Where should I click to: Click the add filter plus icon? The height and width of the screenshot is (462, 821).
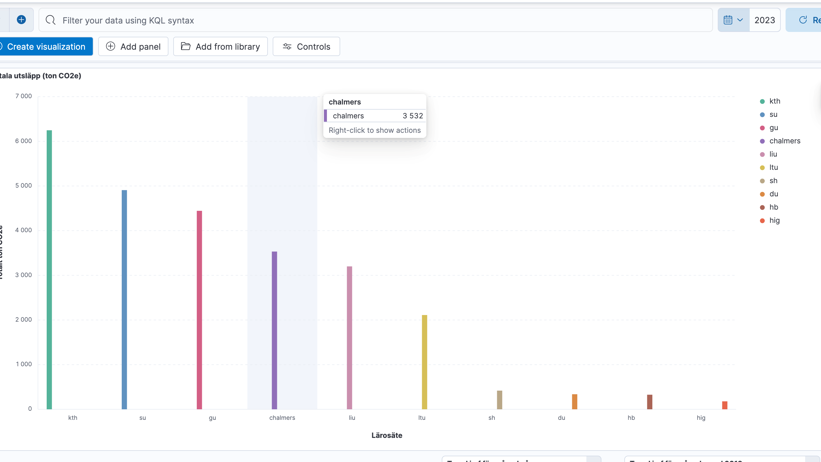point(21,20)
